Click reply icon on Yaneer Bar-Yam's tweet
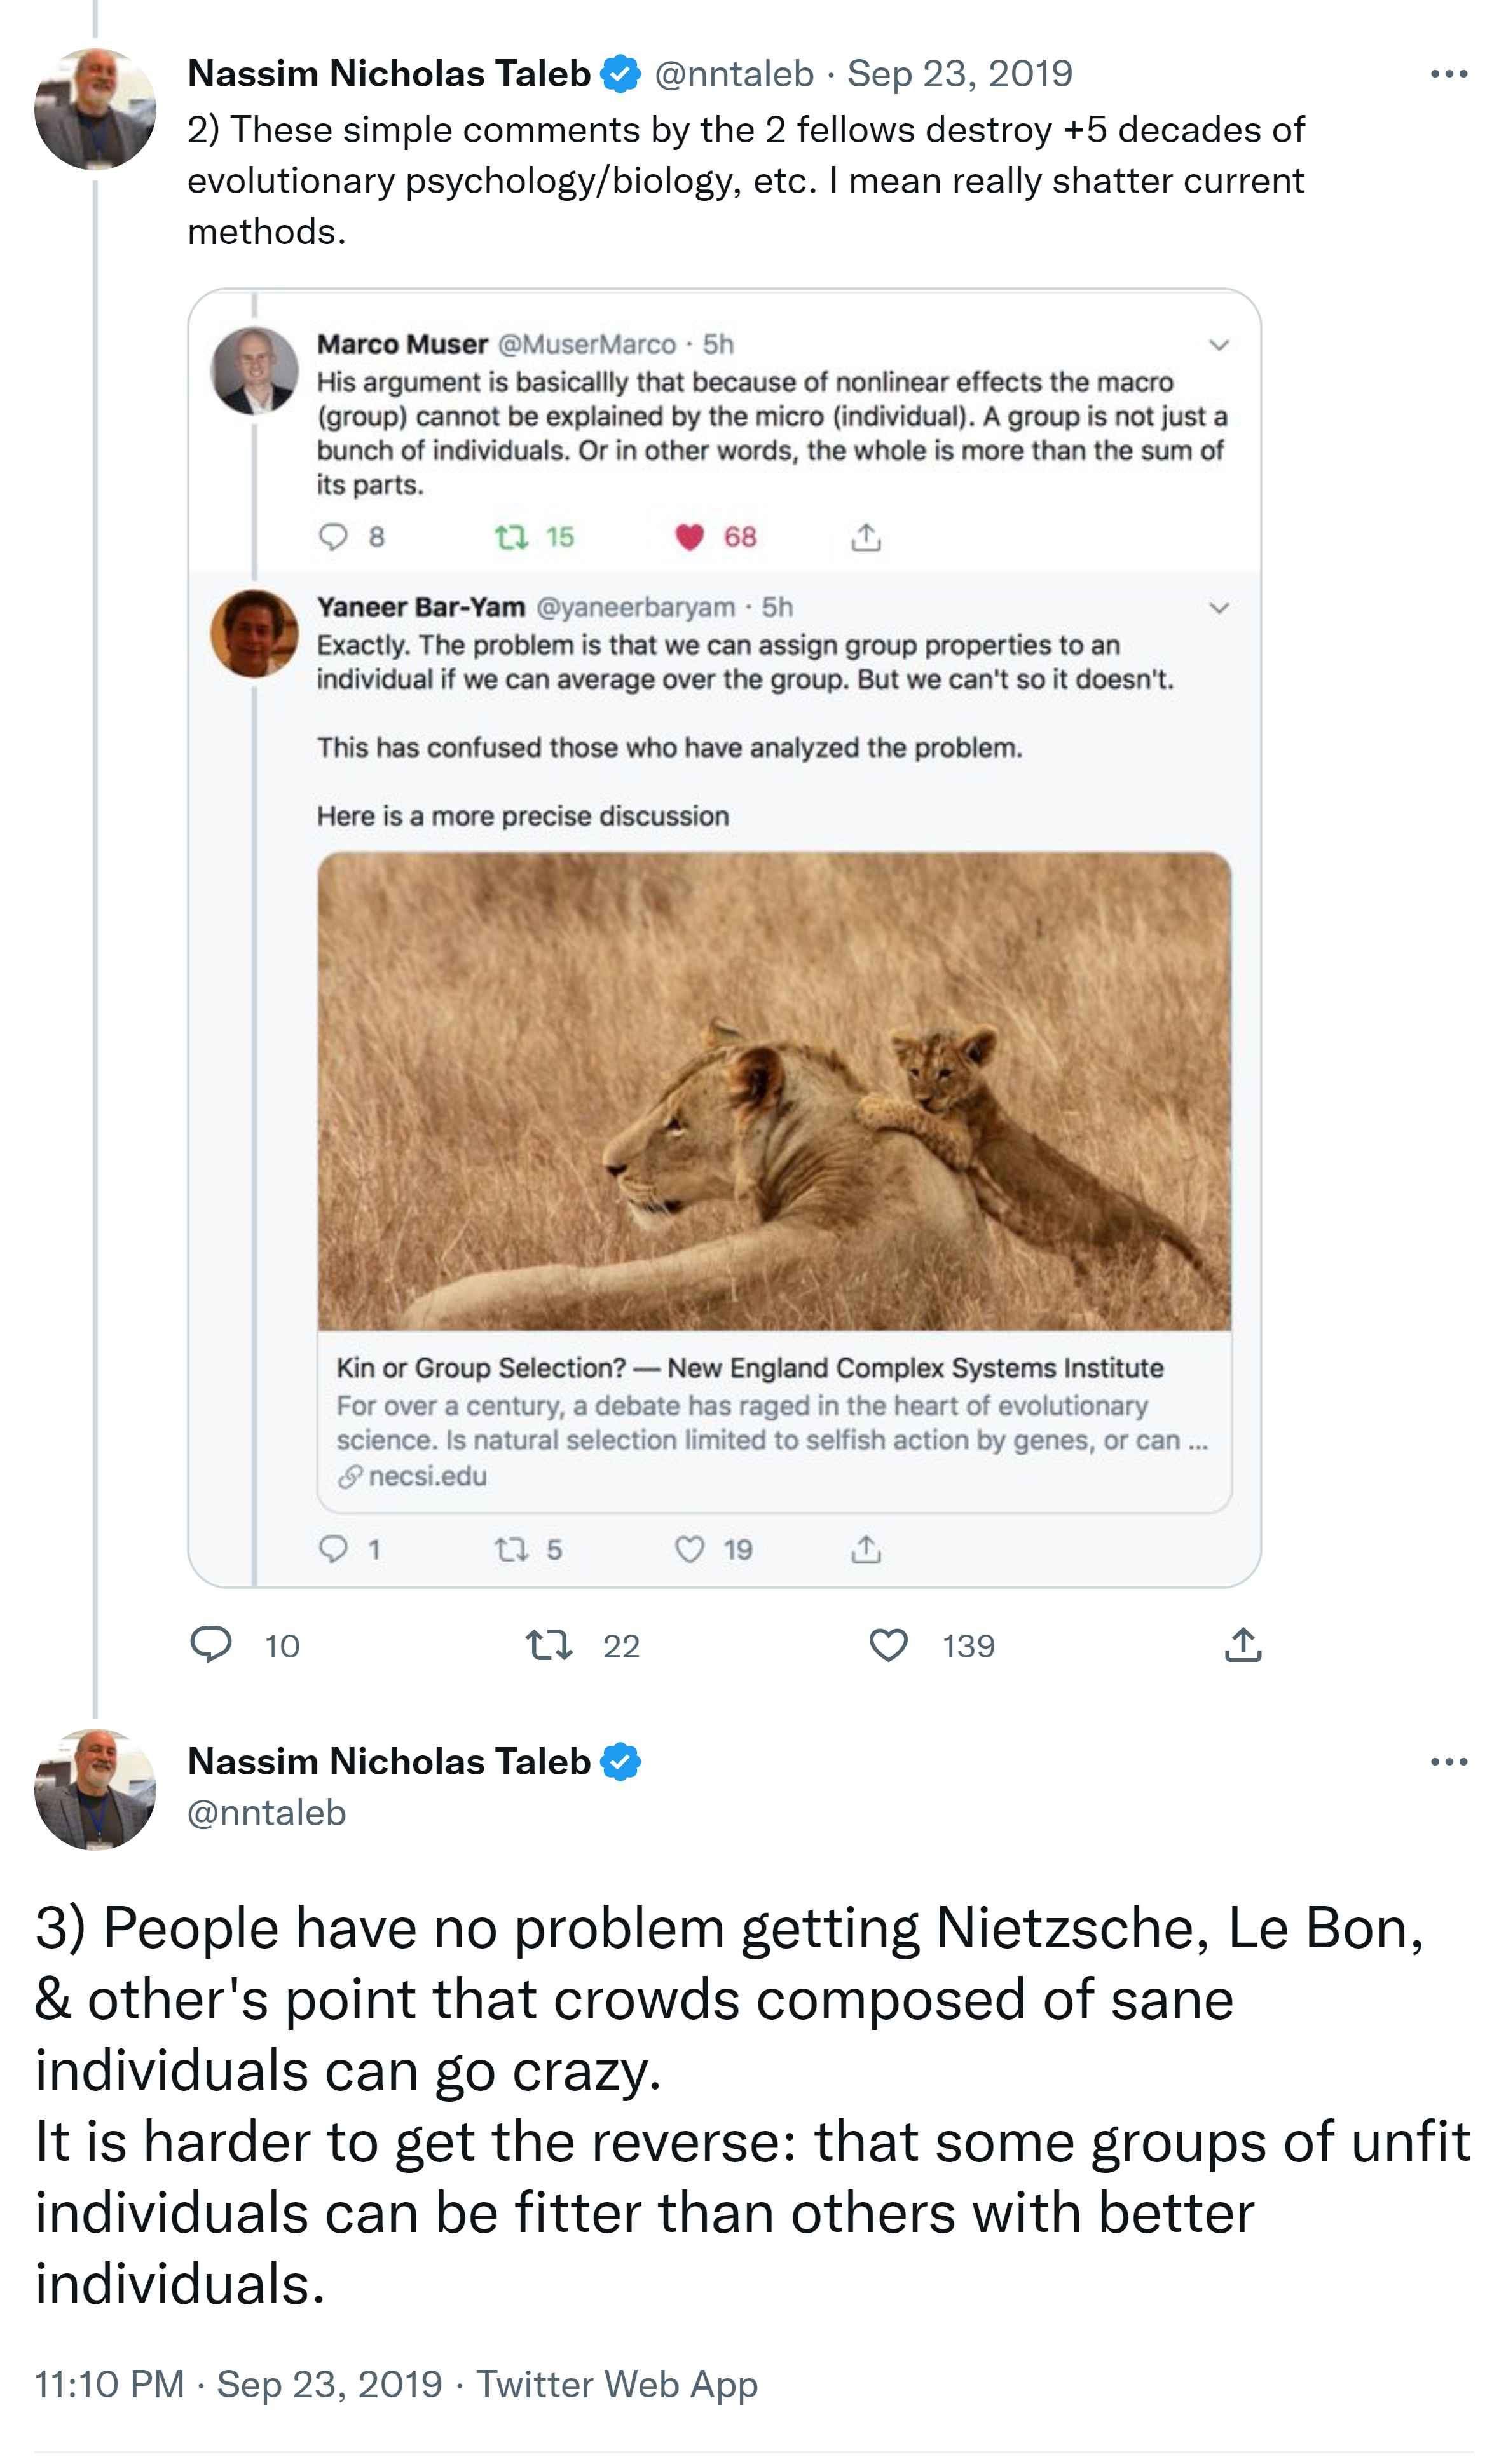 click(333, 1549)
